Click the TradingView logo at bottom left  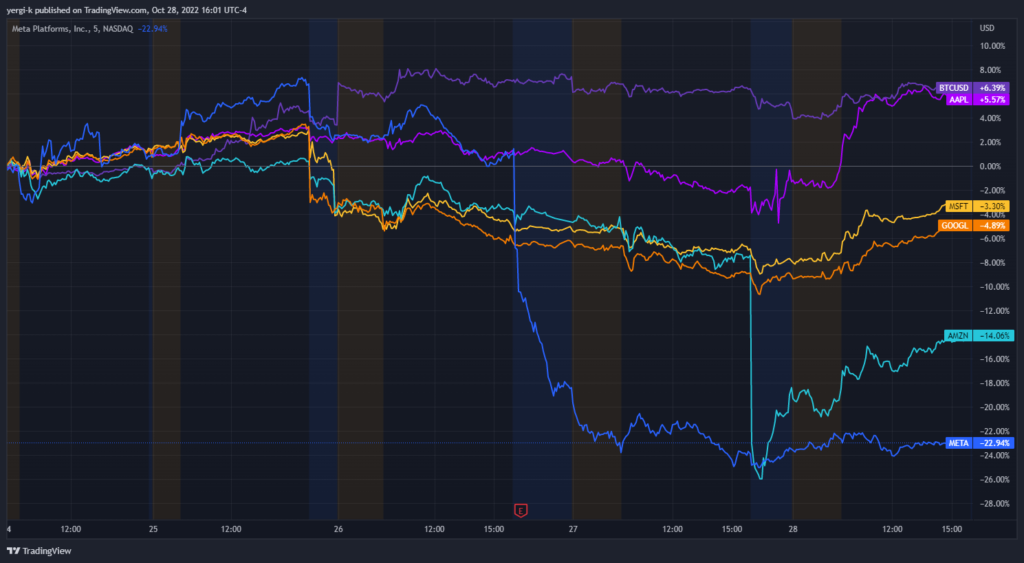coord(39,551)
